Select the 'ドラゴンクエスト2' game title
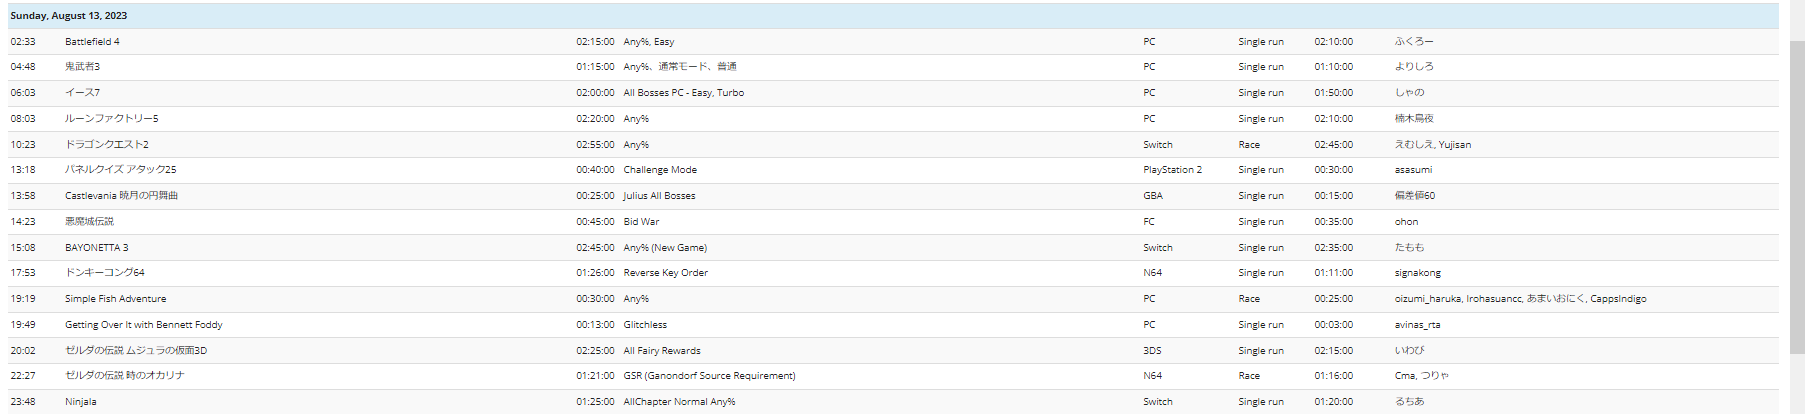 [106, 145]
